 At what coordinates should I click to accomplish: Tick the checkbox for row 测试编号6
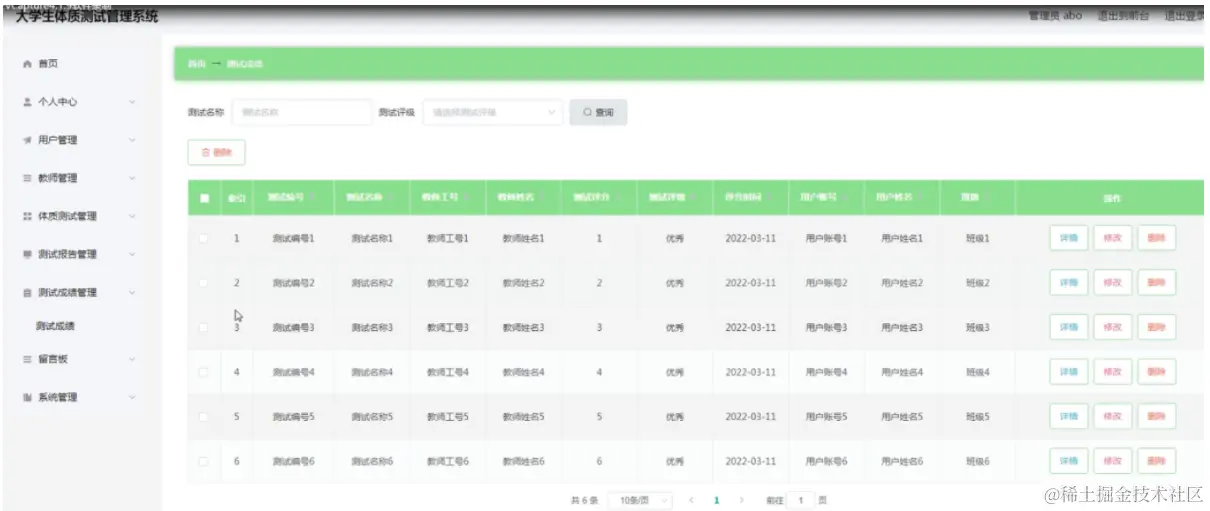[204, 461]
